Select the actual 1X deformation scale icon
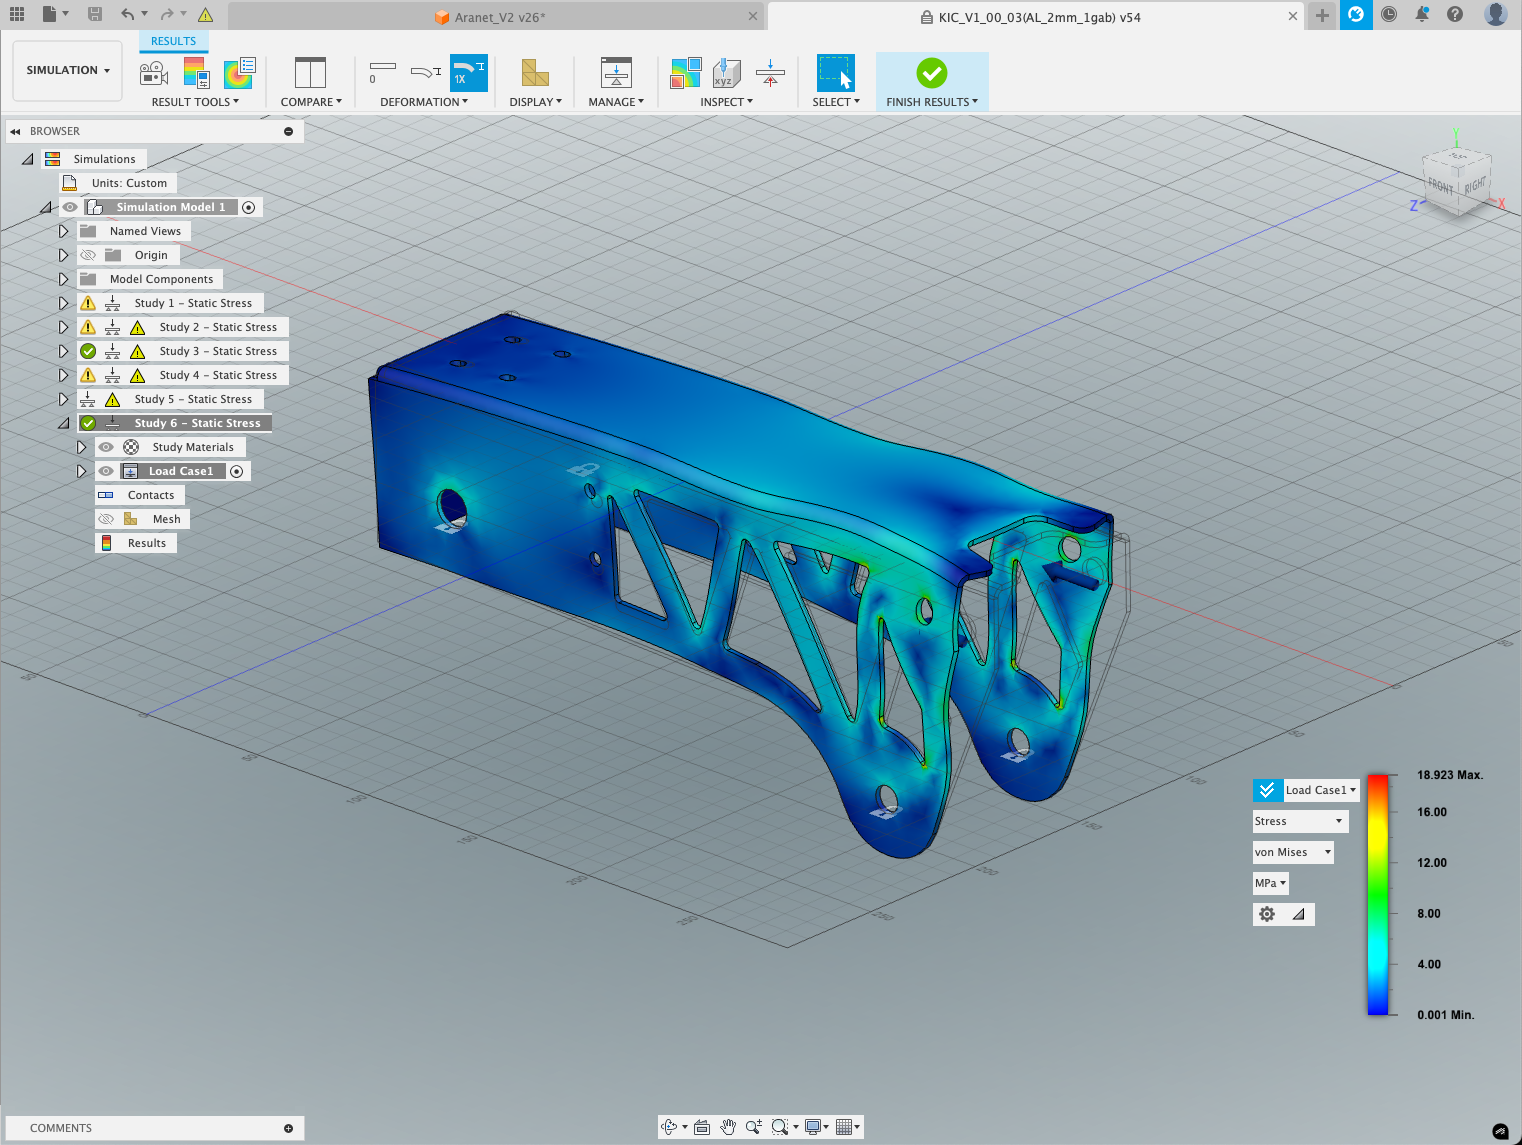The width and height of the screenshot is (1522, 1145). [x=468, y=73]
